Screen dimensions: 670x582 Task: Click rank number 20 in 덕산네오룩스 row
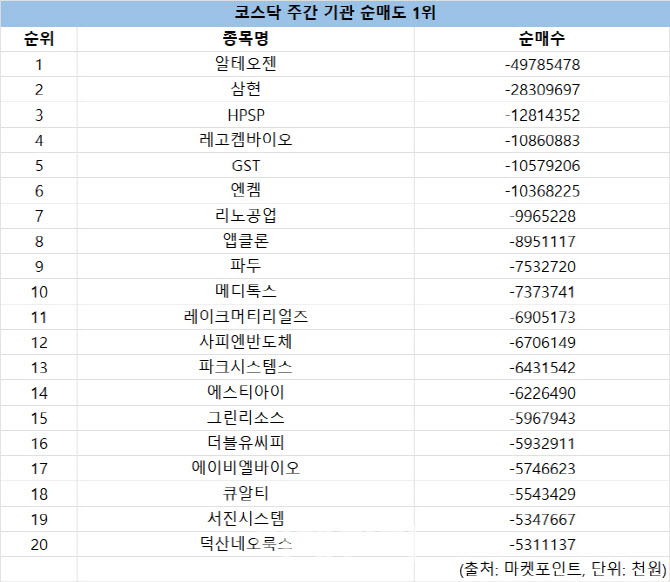tap(39, 545)
